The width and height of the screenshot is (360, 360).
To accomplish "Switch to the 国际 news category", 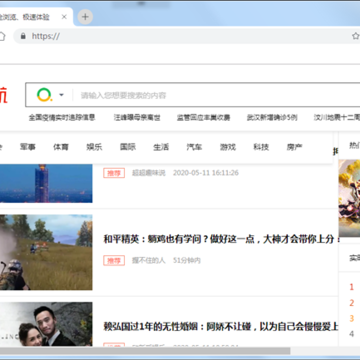I will 128,147.
